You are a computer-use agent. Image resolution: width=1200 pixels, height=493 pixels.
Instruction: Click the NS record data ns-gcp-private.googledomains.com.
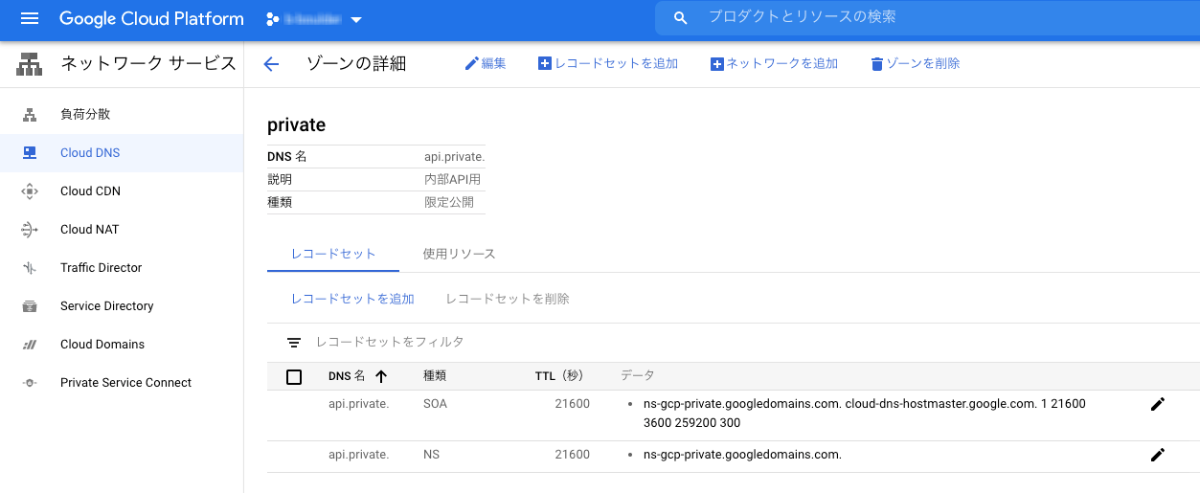coord(743,455)
